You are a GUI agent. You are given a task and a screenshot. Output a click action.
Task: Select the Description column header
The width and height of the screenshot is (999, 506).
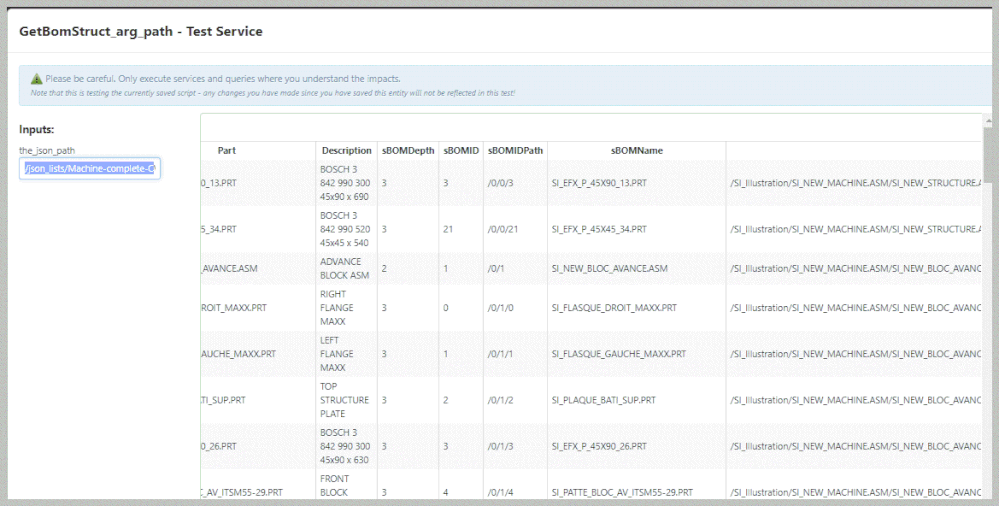(x=347, y=150)
